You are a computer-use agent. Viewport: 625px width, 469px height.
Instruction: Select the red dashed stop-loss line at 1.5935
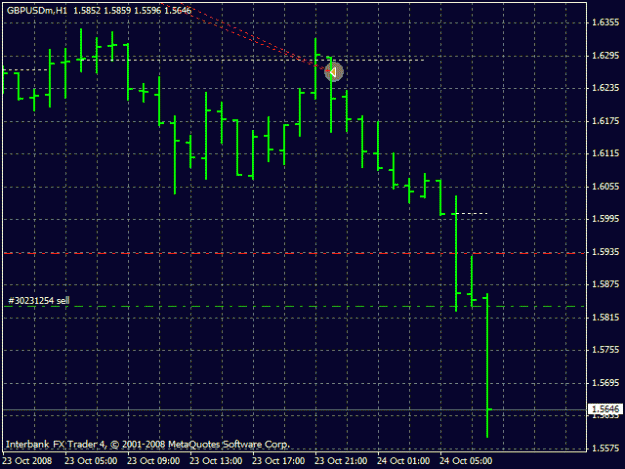tap(295, 253)
